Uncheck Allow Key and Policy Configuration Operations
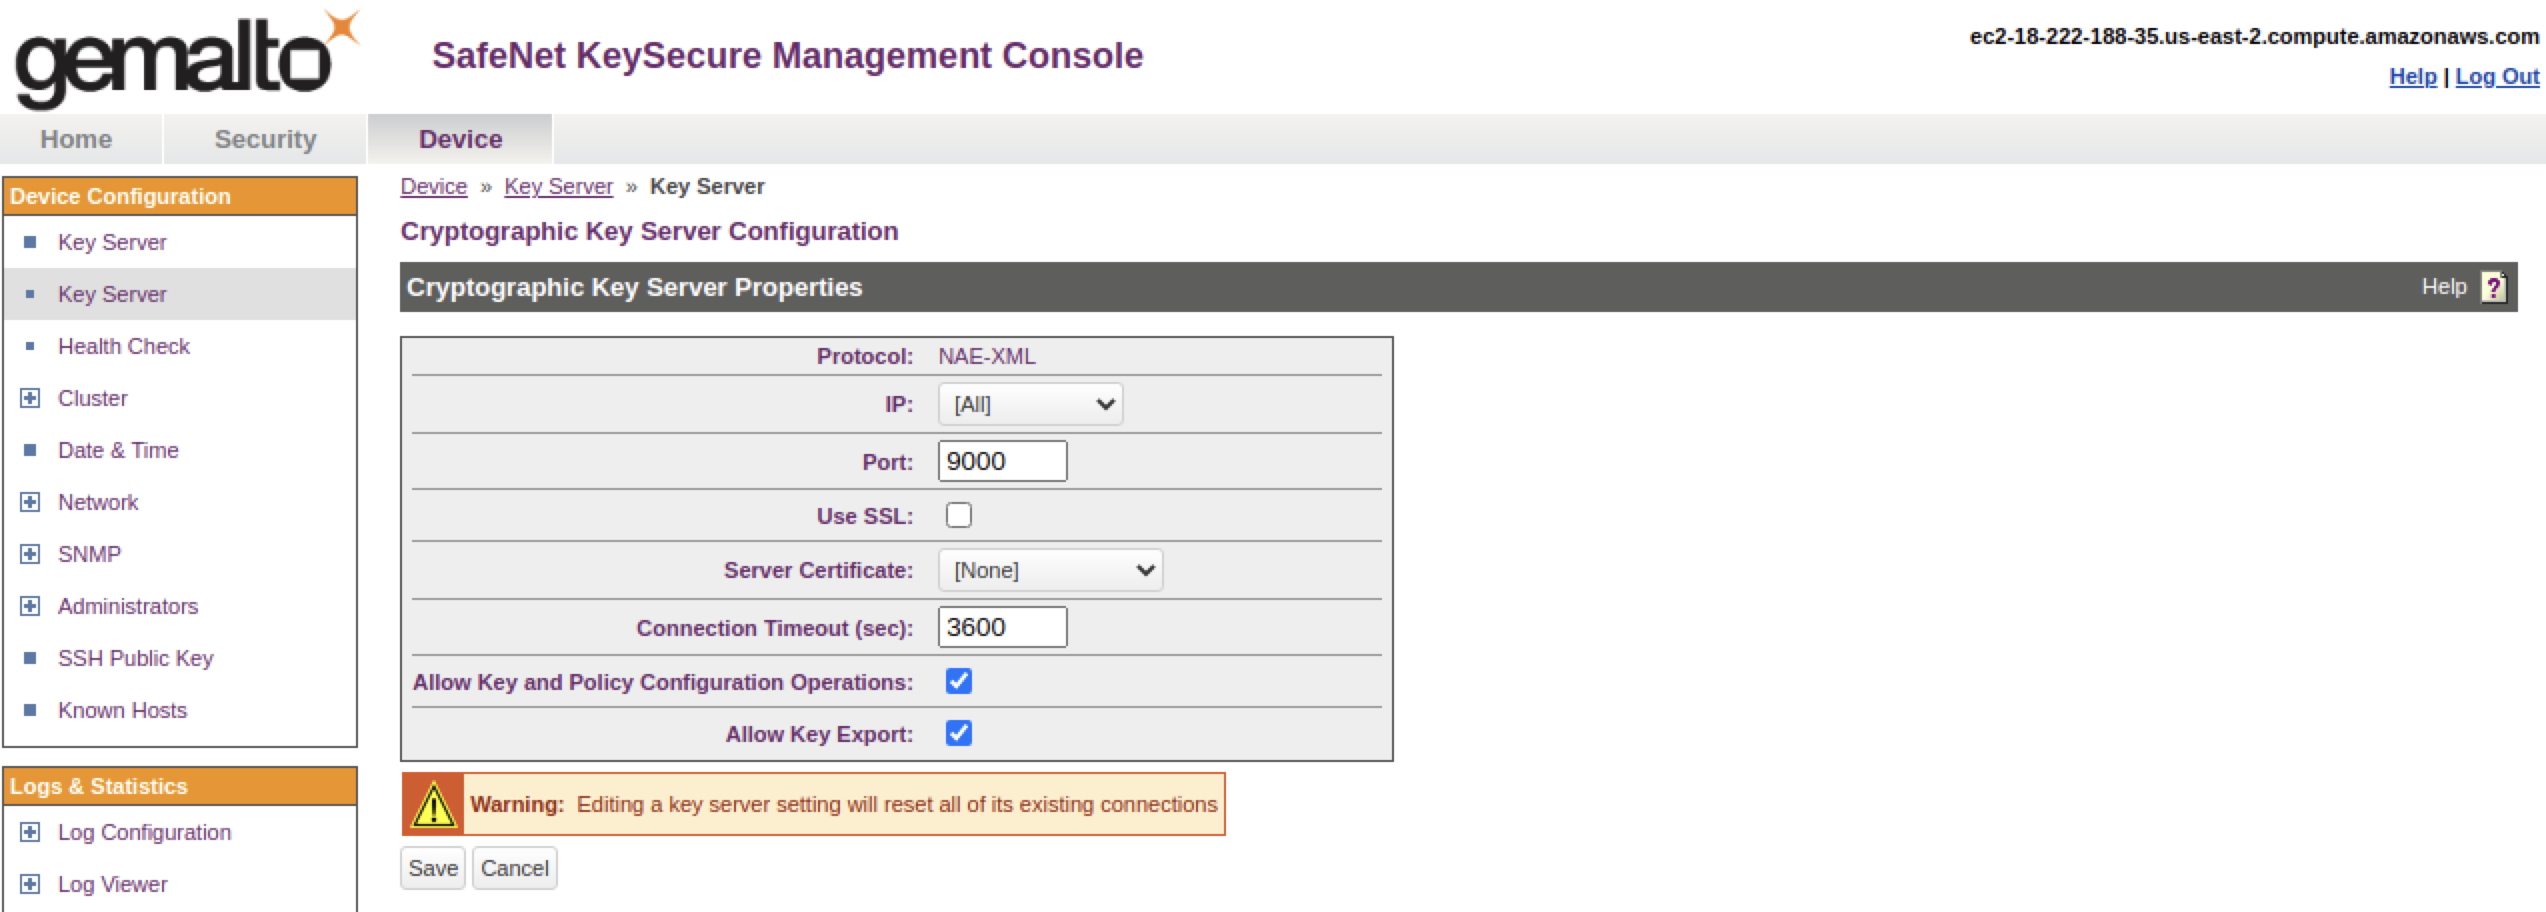Viewport: 2546px width, 912px height. 958,682
